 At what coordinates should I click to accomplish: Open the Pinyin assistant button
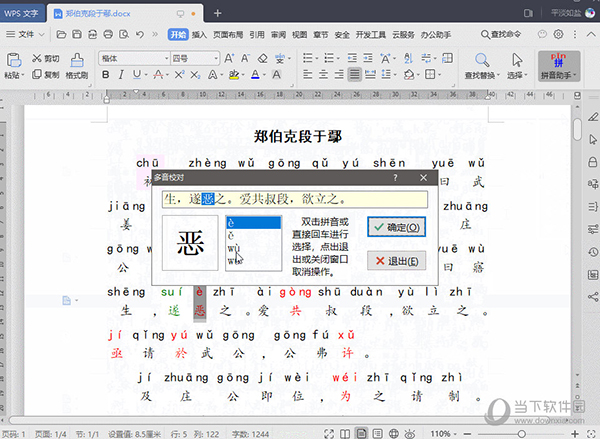(x=559, y=66)
